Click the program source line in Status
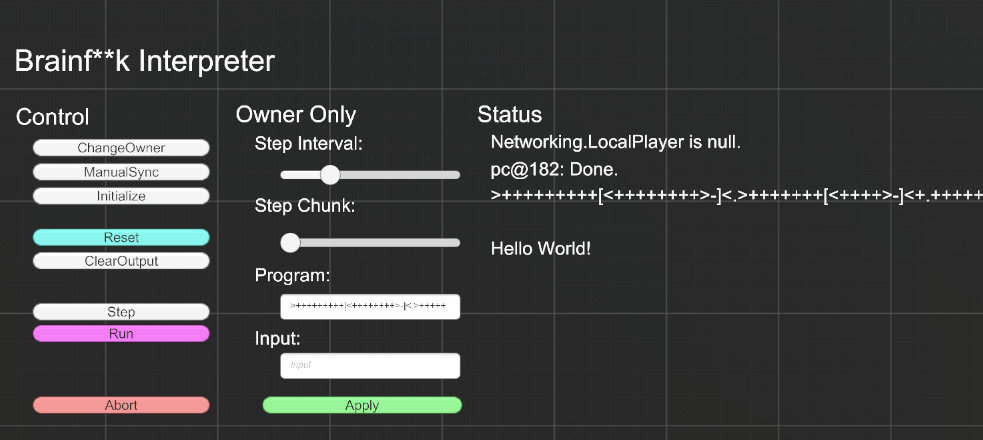The width and height of the screenshot is (983, 440). 737,196
